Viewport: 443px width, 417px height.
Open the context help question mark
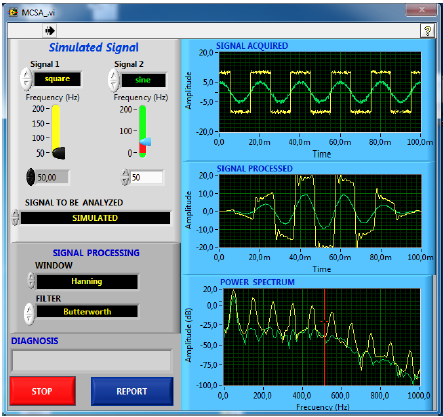(x=427, y=31)
